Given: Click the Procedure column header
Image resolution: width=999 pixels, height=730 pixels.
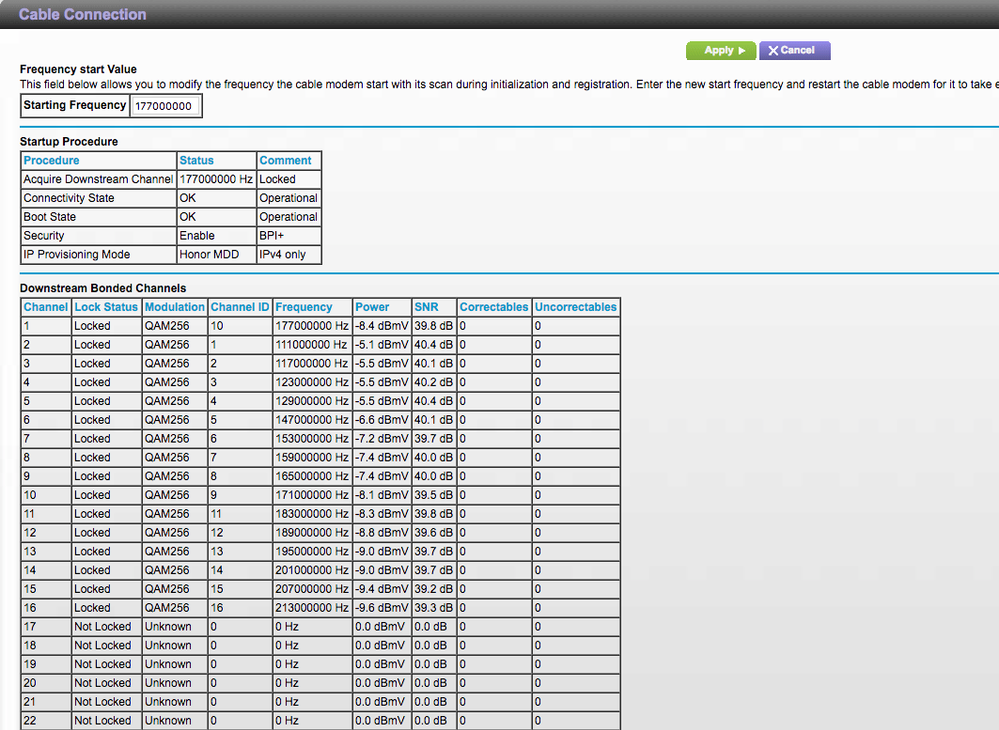Looking at the screenshot, I should [x=52, y=160].
